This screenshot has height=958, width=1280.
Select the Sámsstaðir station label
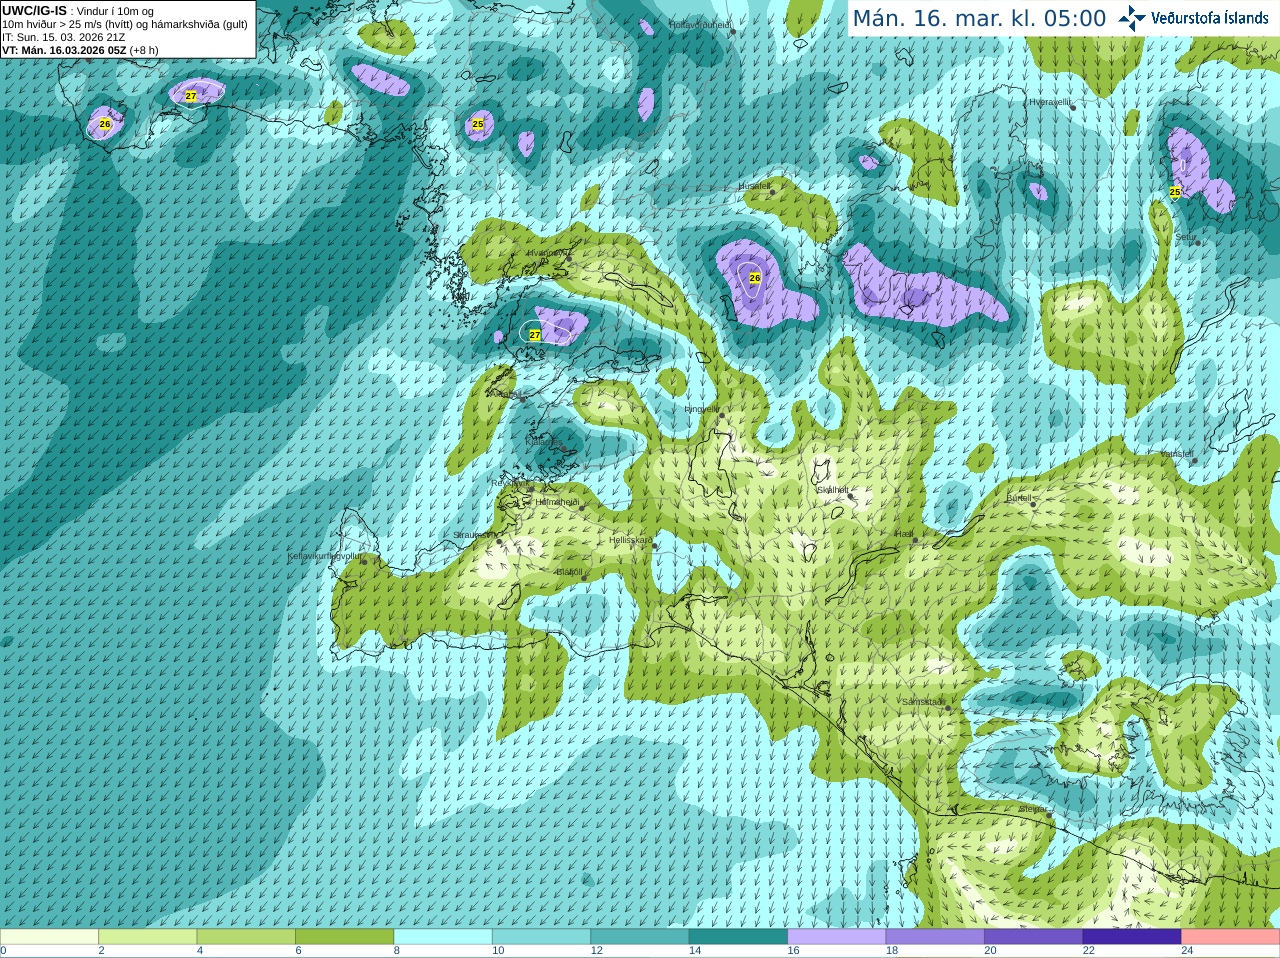923,702
